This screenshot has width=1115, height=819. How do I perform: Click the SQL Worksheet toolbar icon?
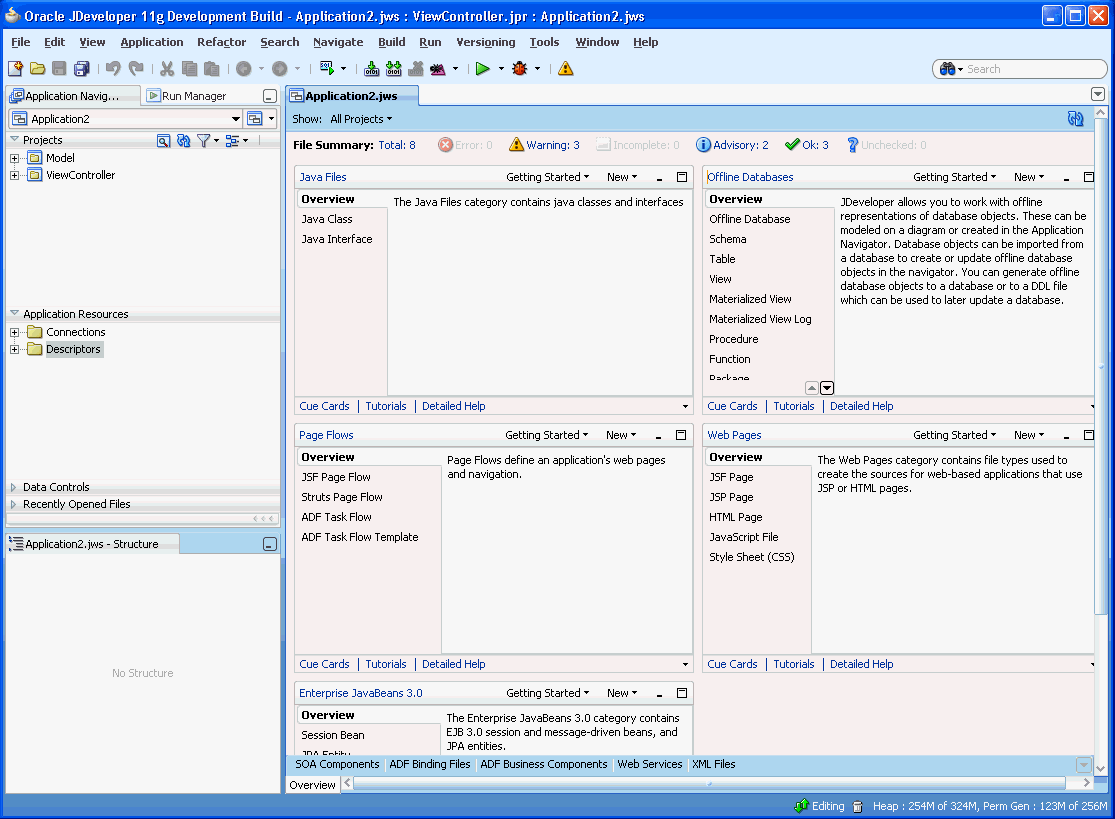click(x=327, y=68)
